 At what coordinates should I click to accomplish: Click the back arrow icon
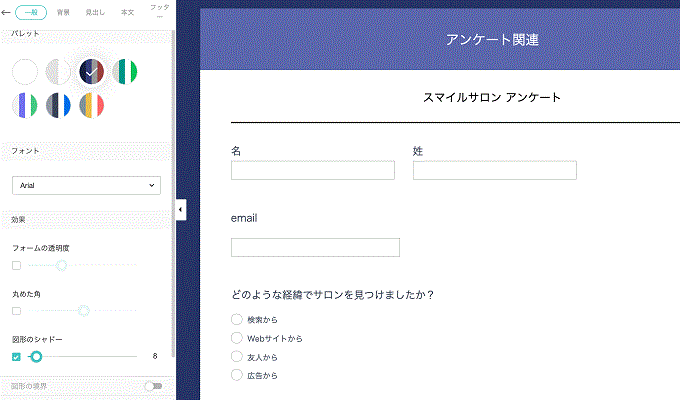[7, 13]
